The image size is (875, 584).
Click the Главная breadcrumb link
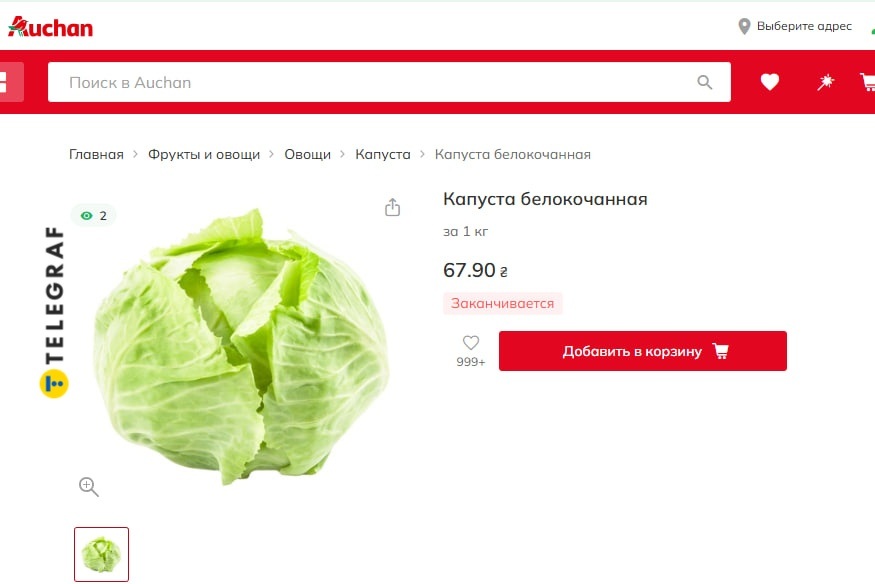coord(96,155)
